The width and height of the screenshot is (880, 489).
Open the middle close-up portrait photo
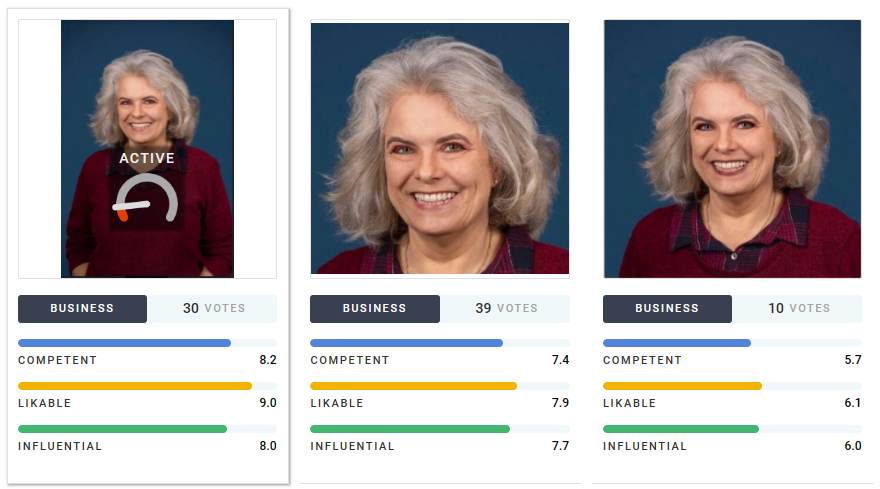440,147
